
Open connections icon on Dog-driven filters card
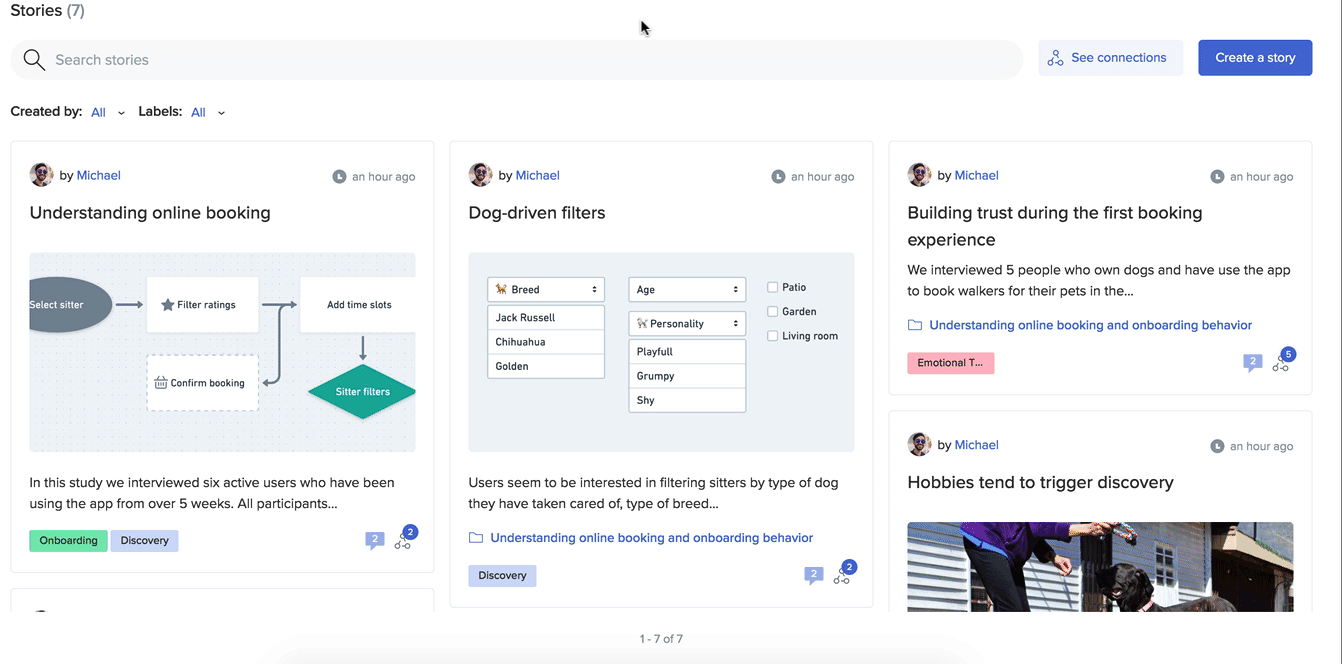click(842, 577)
